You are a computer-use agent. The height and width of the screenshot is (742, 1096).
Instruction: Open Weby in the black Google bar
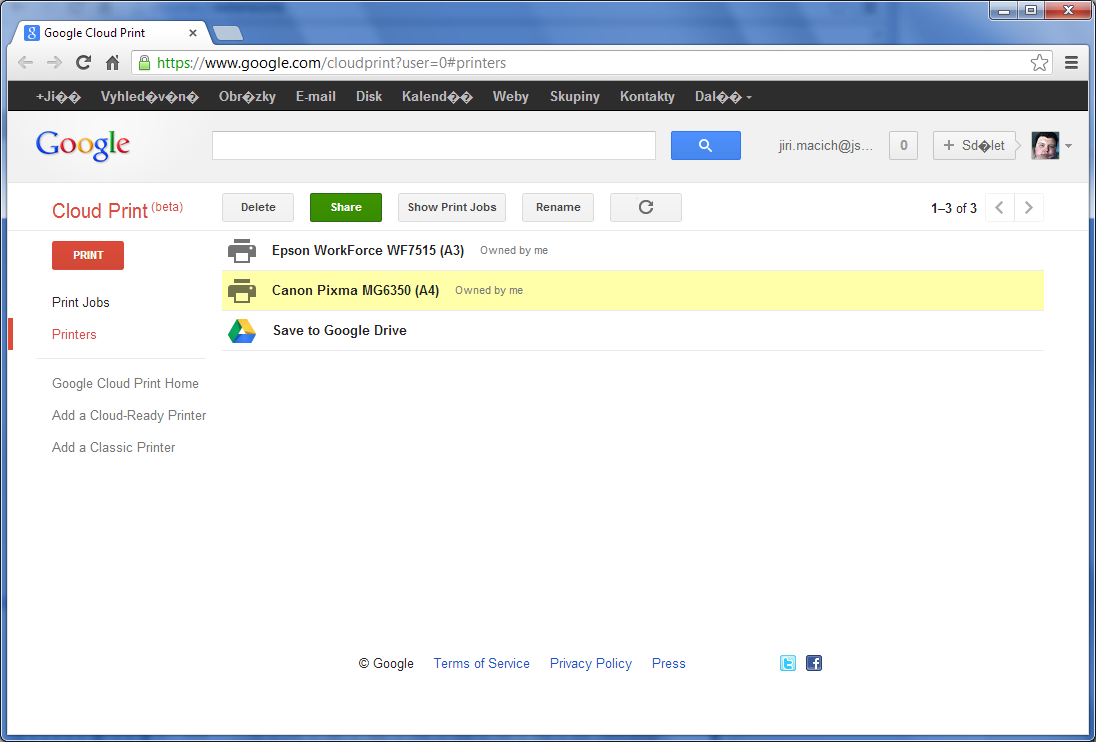[511, 97]
